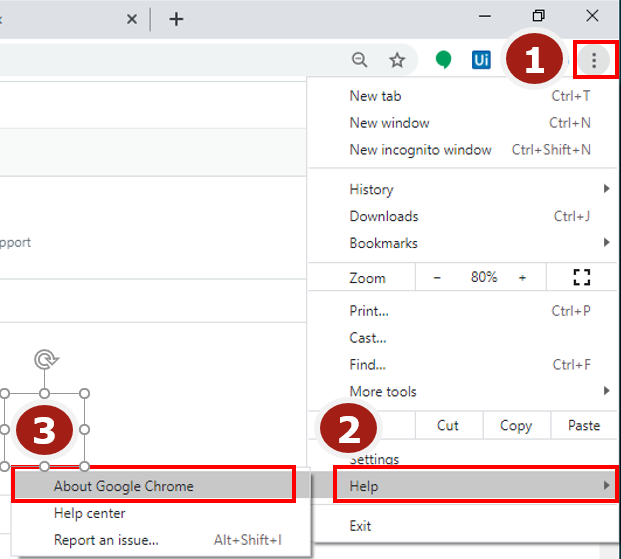This screenshot has width=621, height=559.
Task: Open a New incognito window
Action: pyautogui.click(x=462, y=150)
